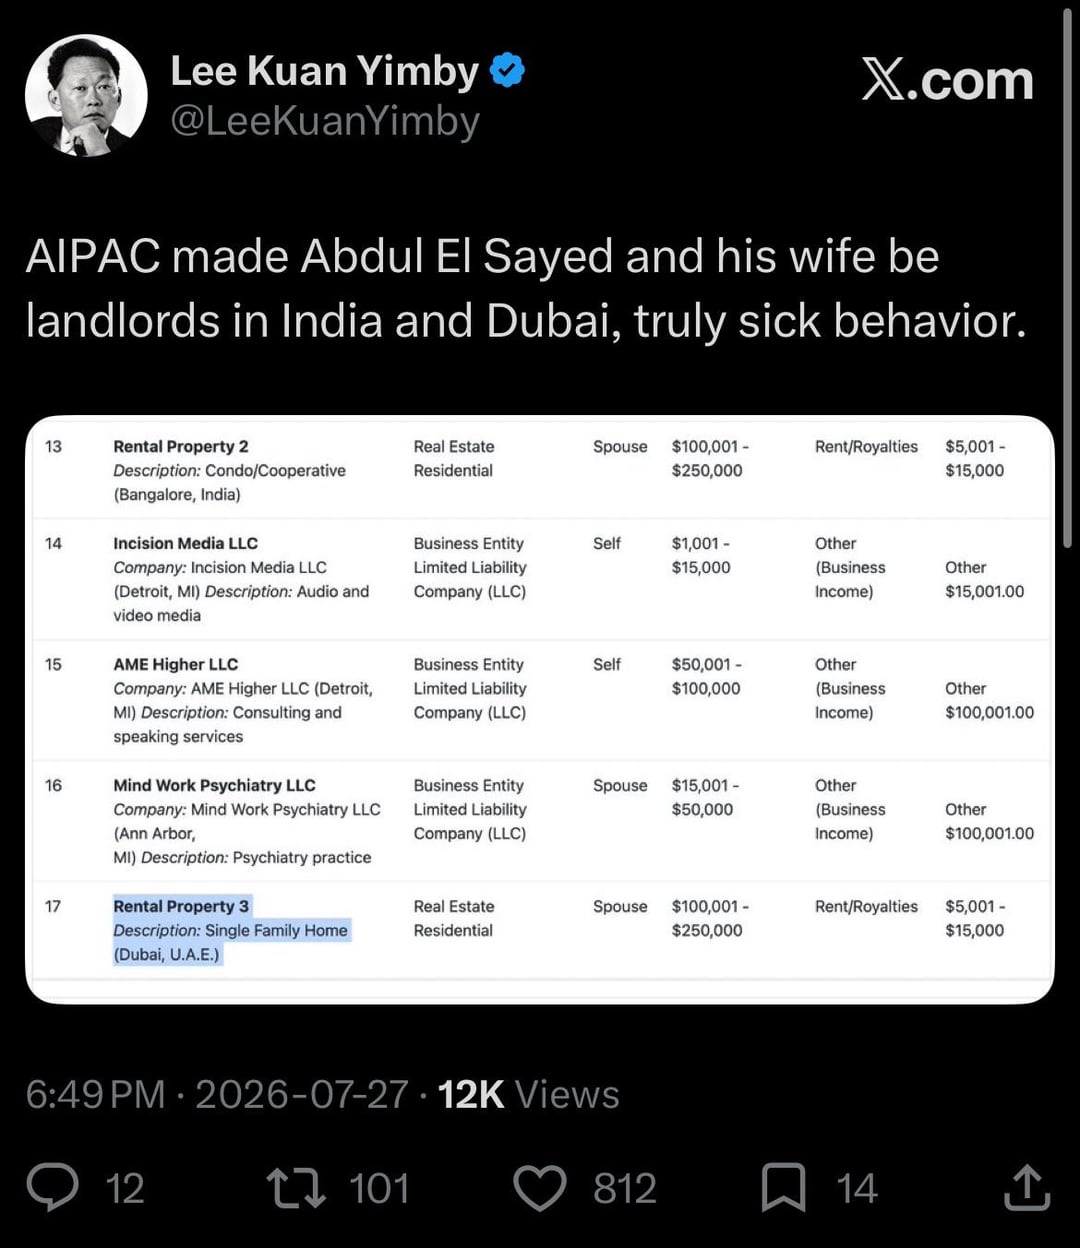Open the attached financial disclosure image

pyautogui.click(x=540, y=709)
